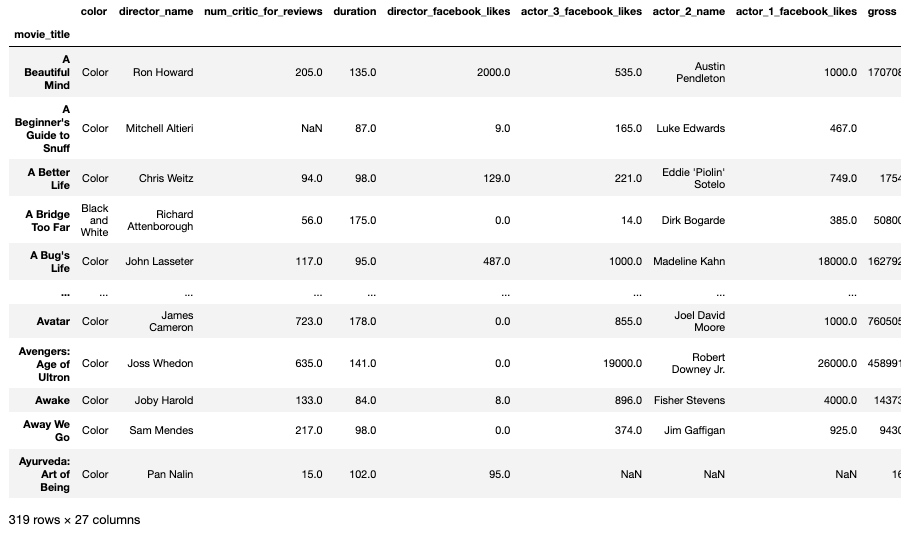Click the color column header
The width and height of the screenshot is (908, 534).
pos(94,12)
